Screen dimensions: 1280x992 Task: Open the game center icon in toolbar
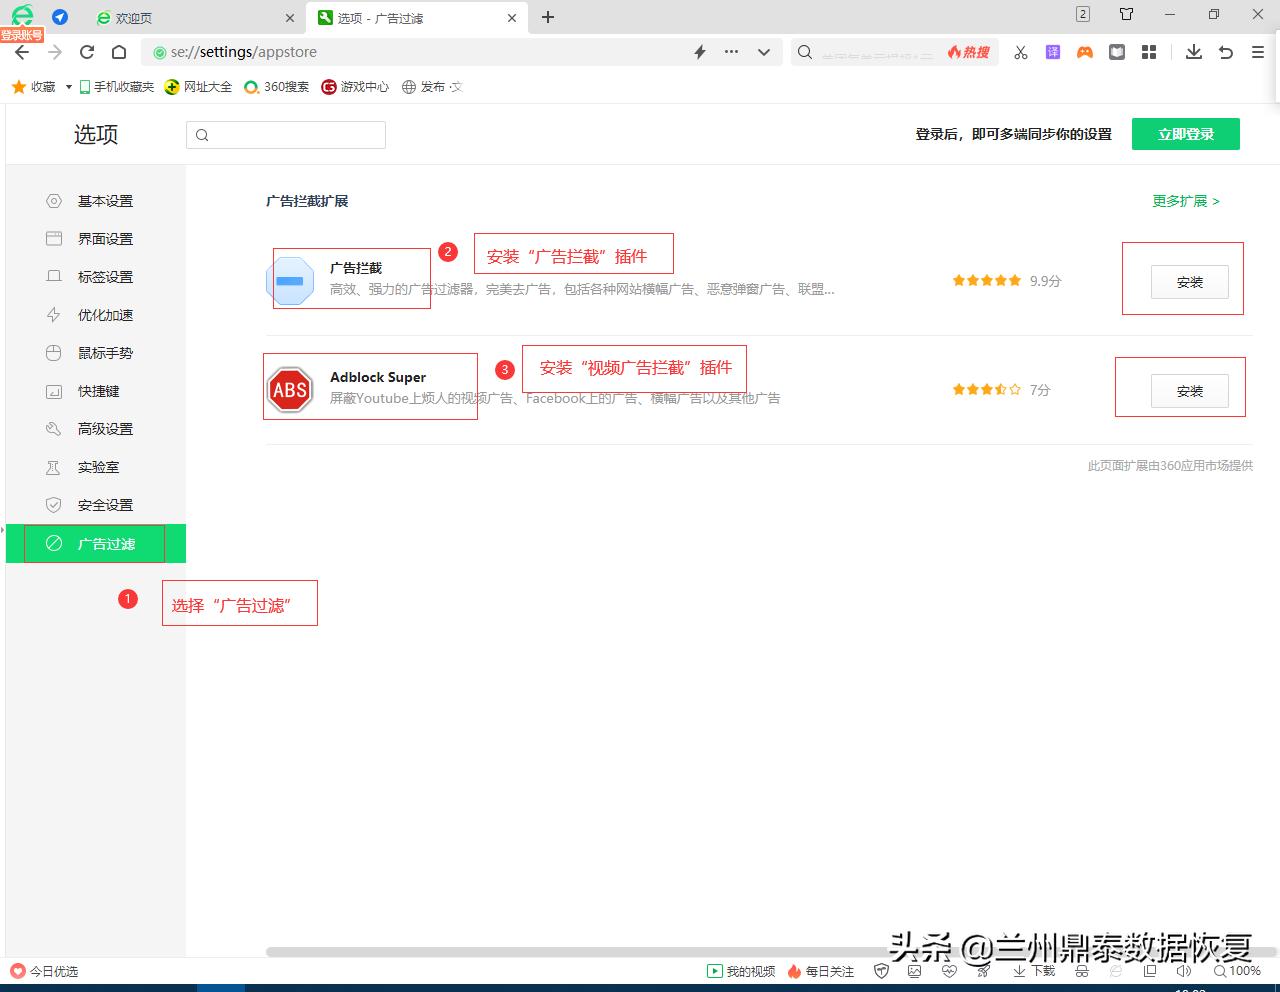pos(1084,51)
